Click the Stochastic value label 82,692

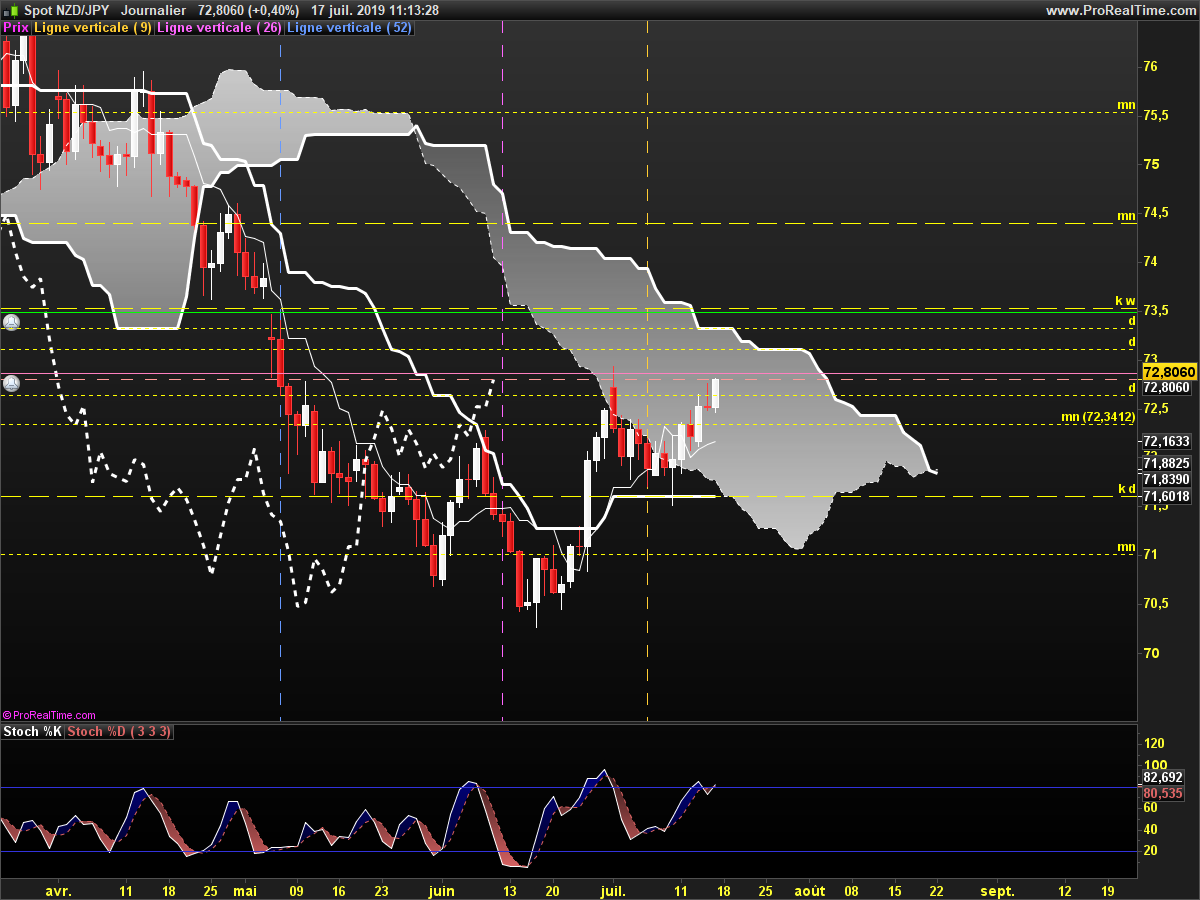(x=1163, y=777)
